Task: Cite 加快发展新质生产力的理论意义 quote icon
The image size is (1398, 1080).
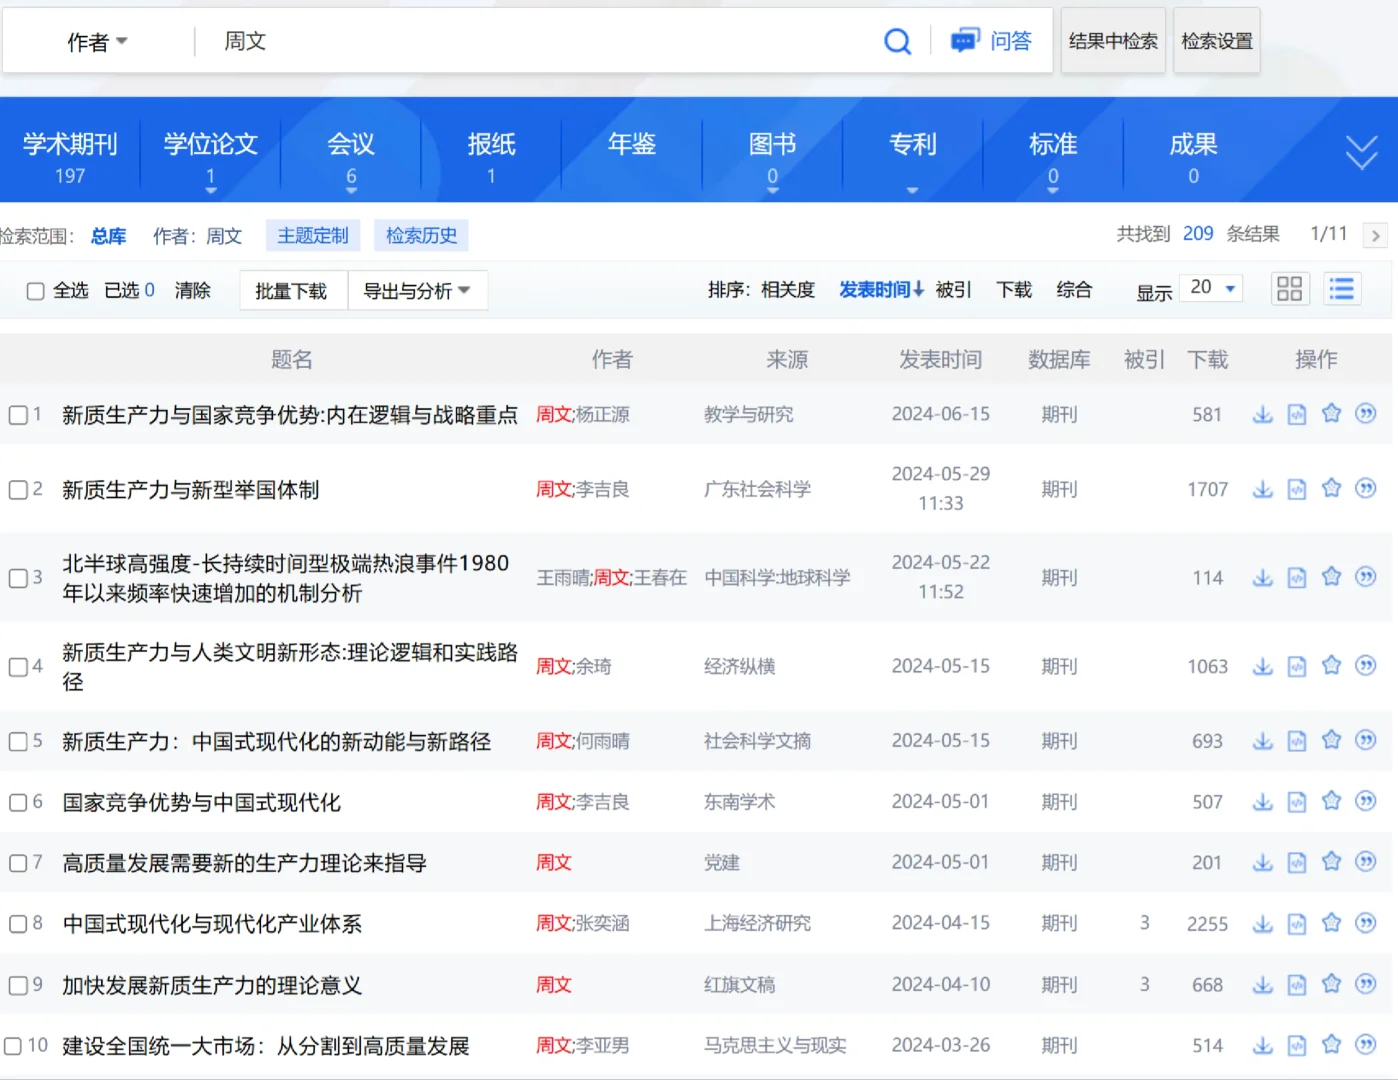Action: coord(1365,984)
